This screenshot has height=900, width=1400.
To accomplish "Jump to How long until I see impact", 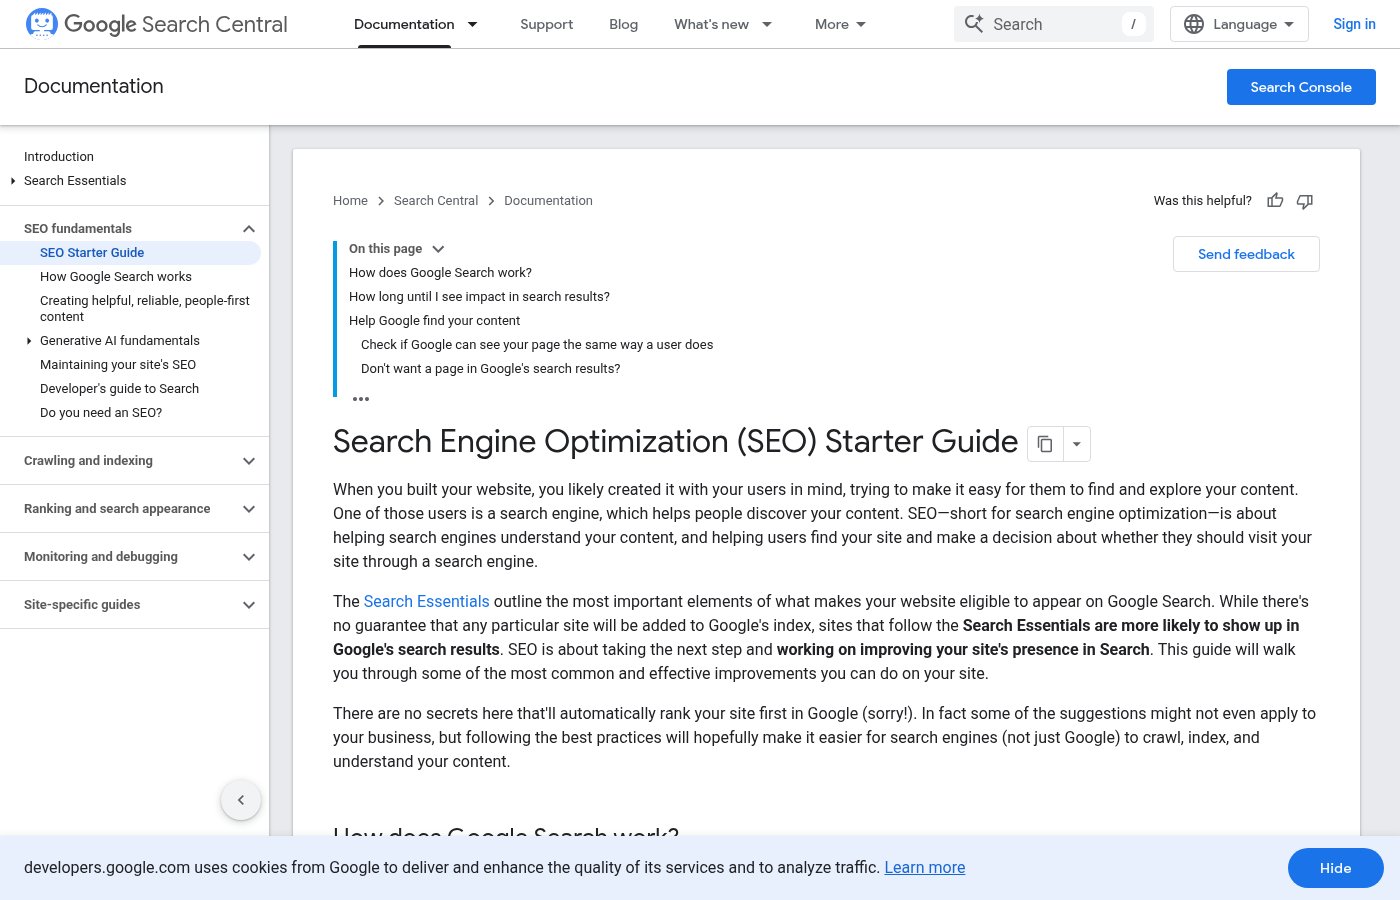I will (479, 297).
